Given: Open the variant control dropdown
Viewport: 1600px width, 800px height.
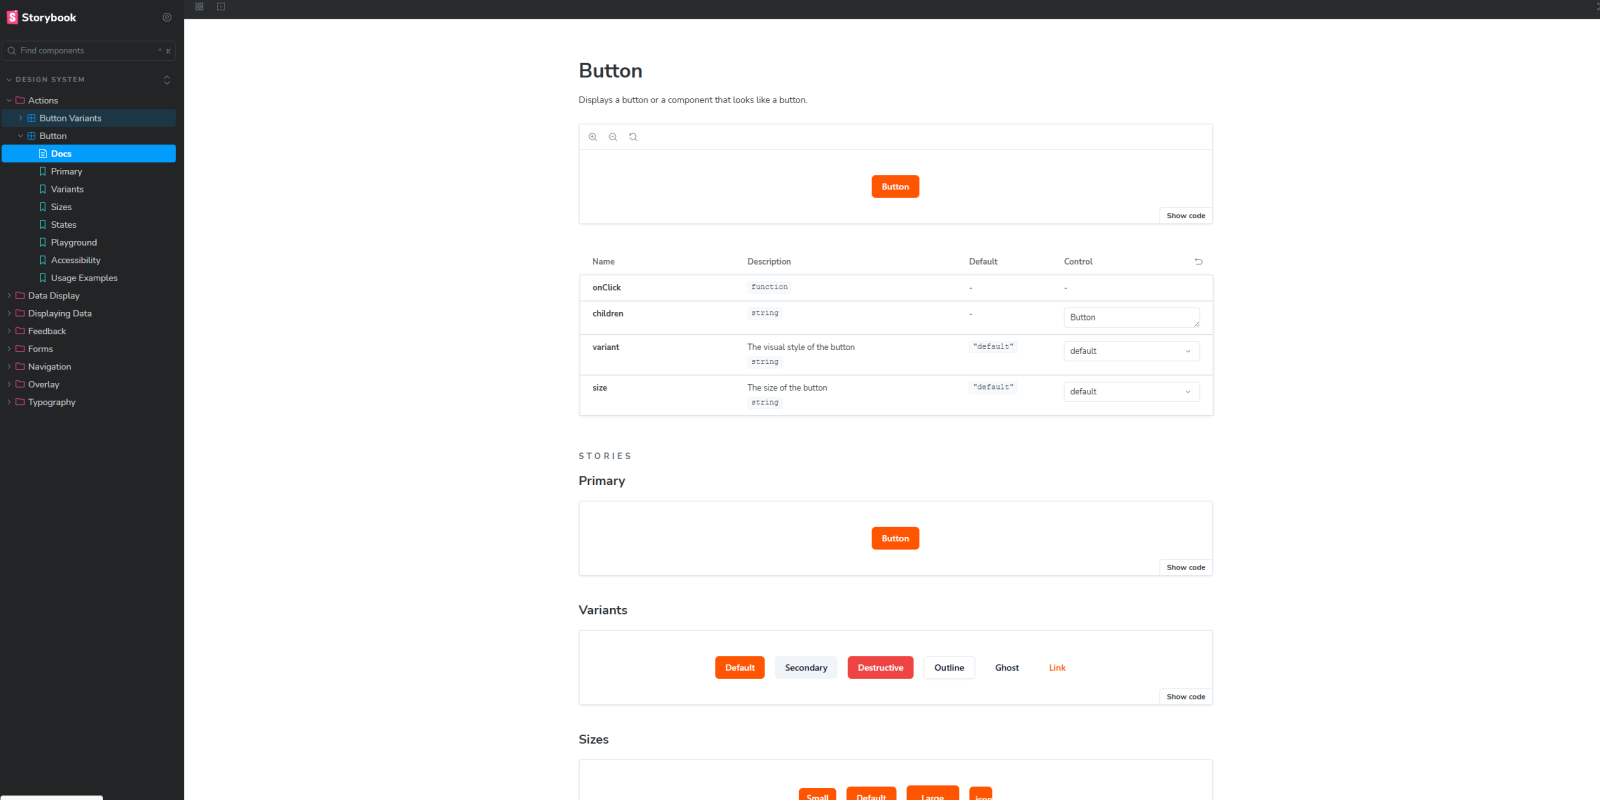Looking at the screenshot, I should pyautogui.click(x=1131, y=351).
